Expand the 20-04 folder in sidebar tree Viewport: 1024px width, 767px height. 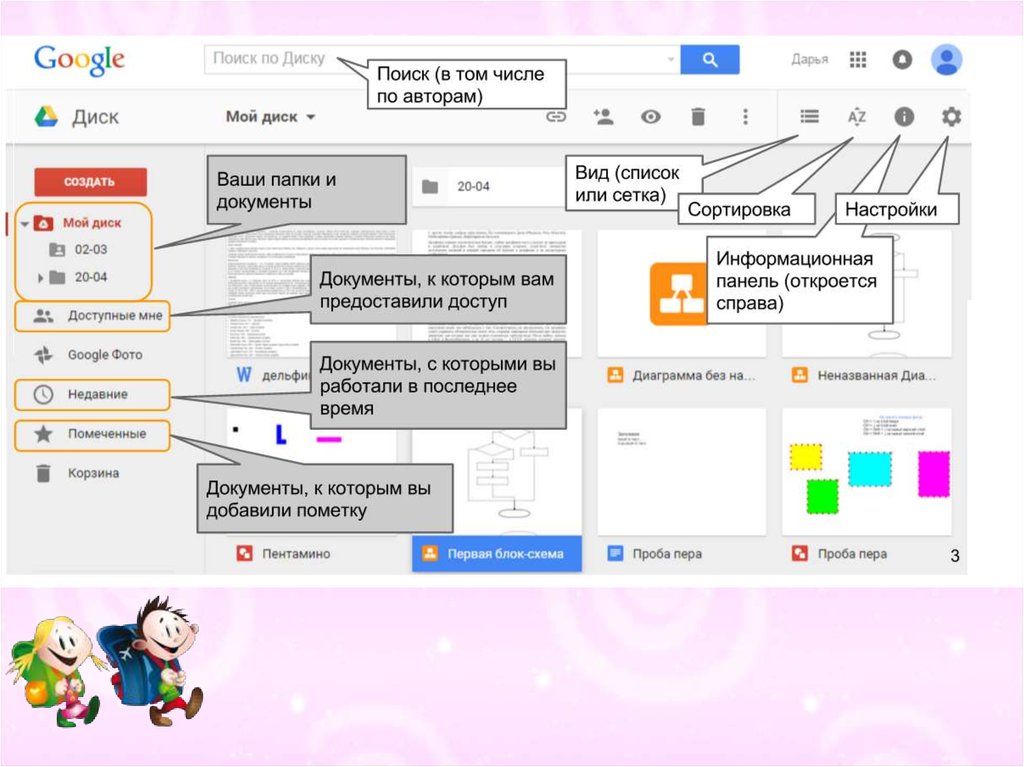[x=41, y=278]
